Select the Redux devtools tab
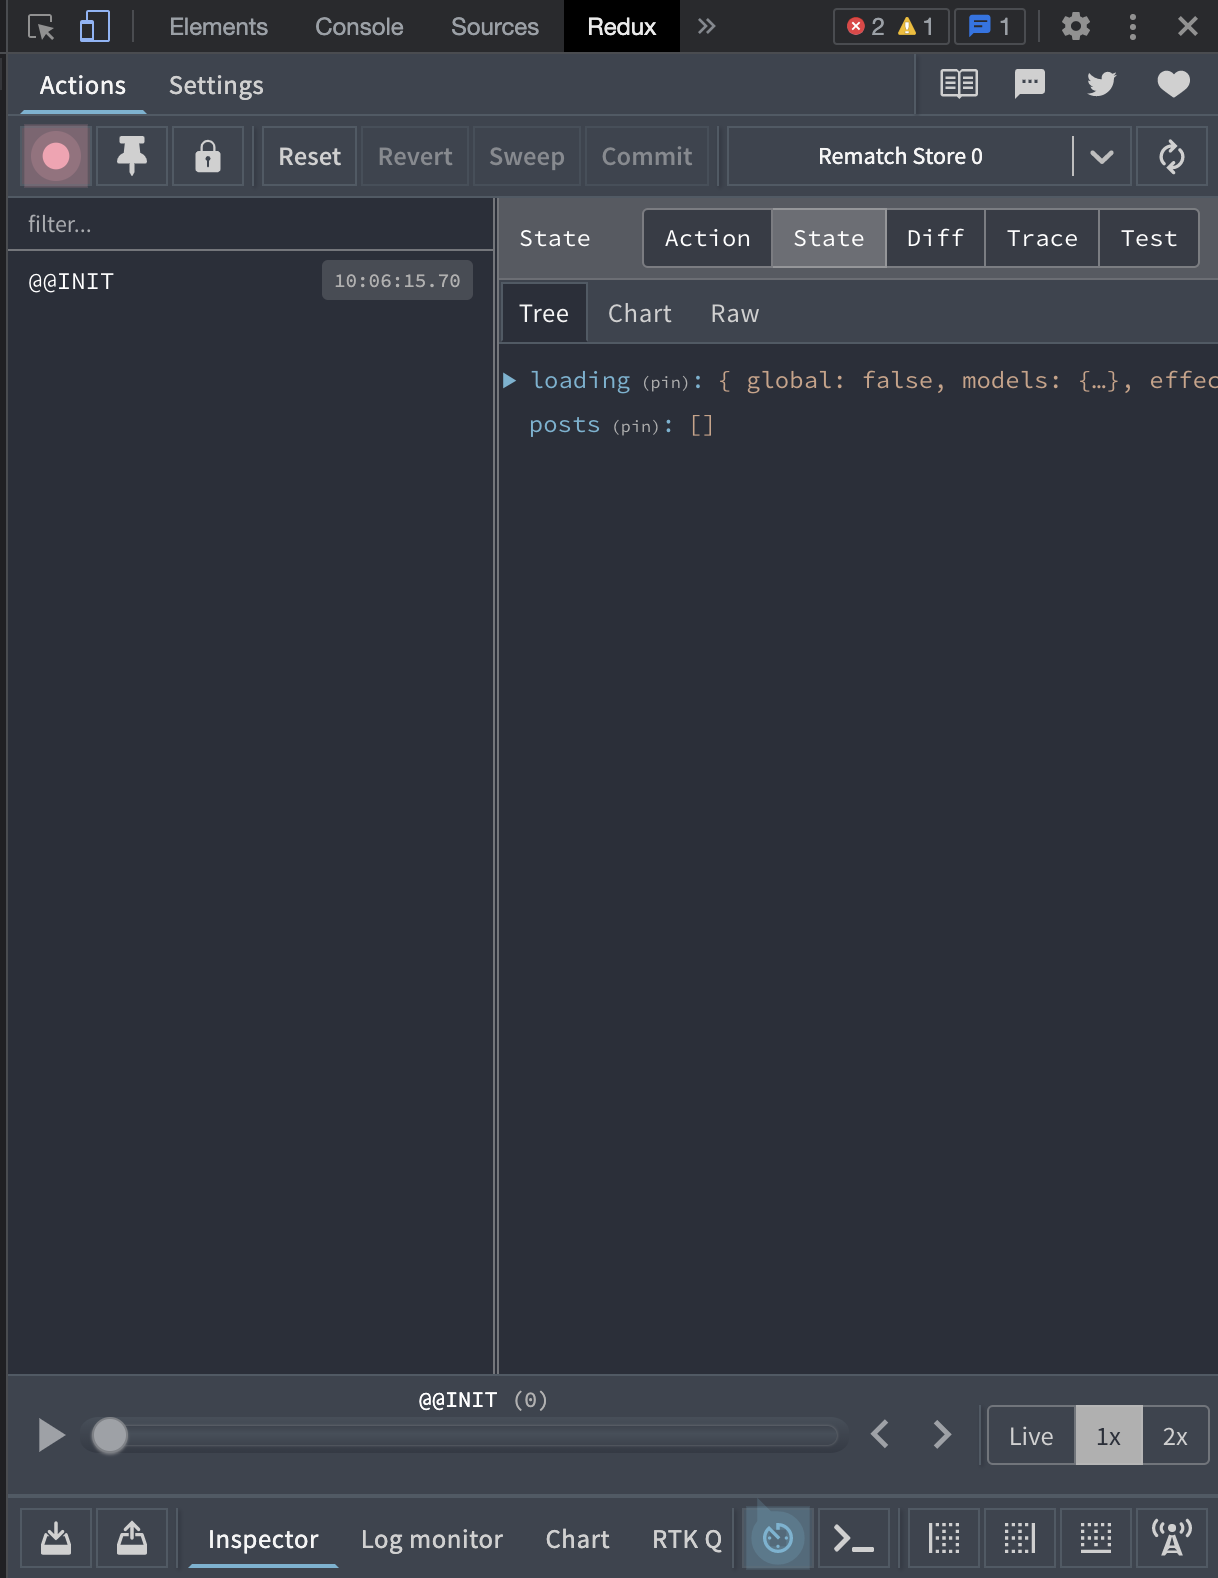 [621, 27]
